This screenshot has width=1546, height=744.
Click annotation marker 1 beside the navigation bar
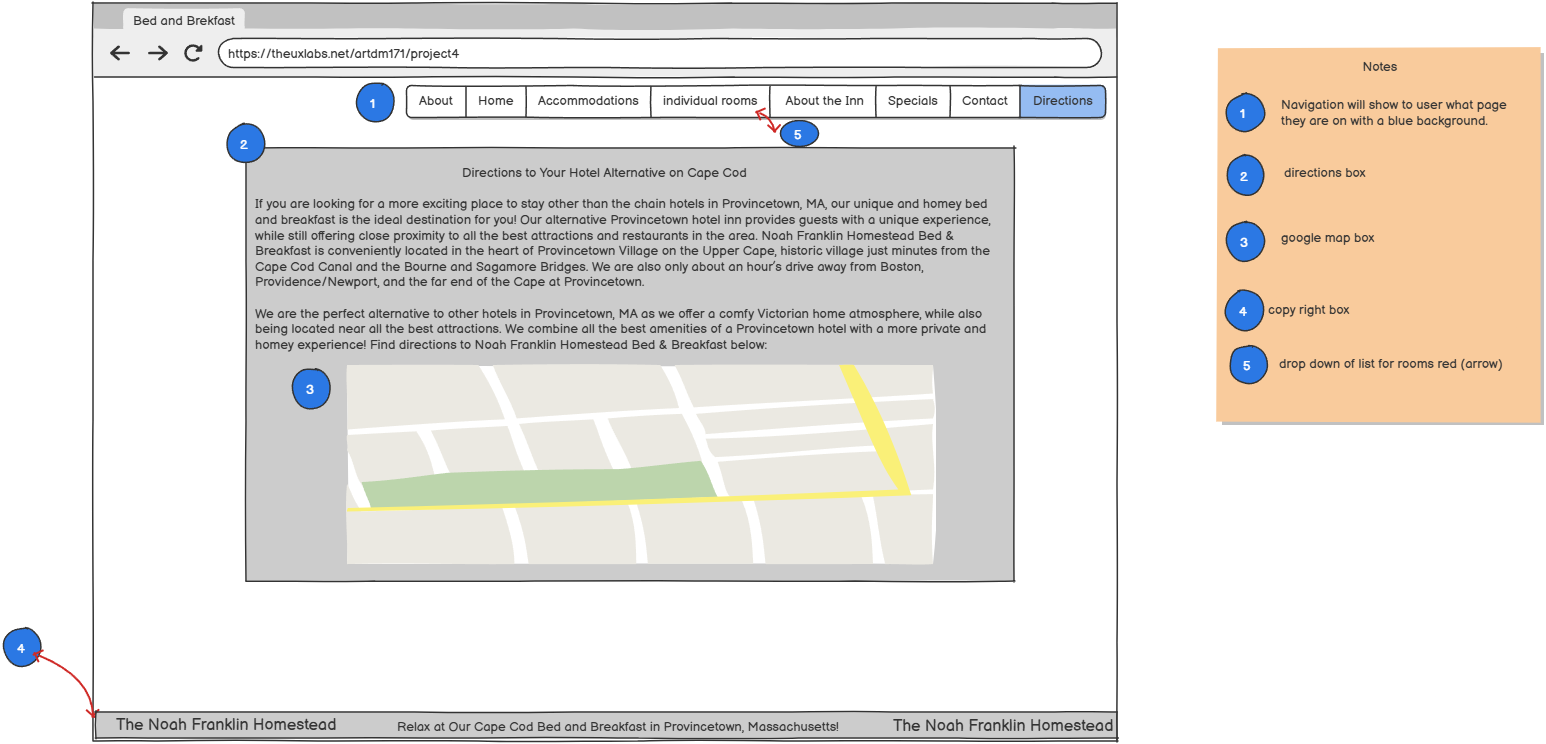375,102
